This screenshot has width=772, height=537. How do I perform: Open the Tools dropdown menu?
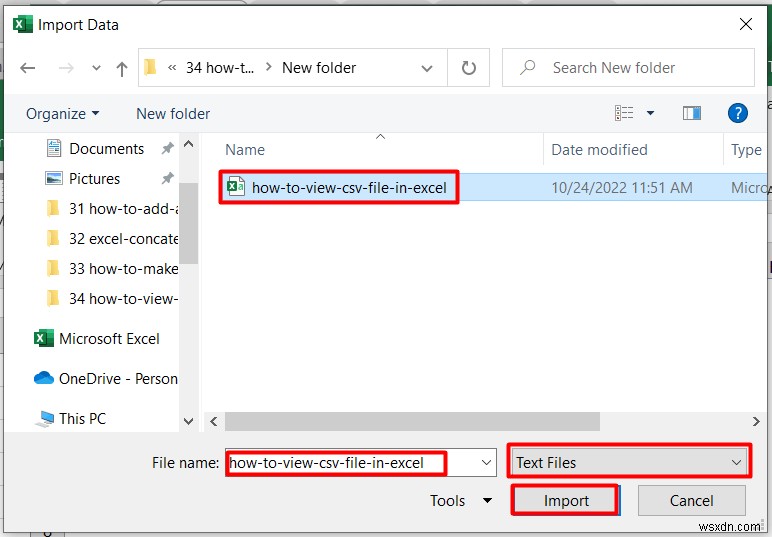461,501
